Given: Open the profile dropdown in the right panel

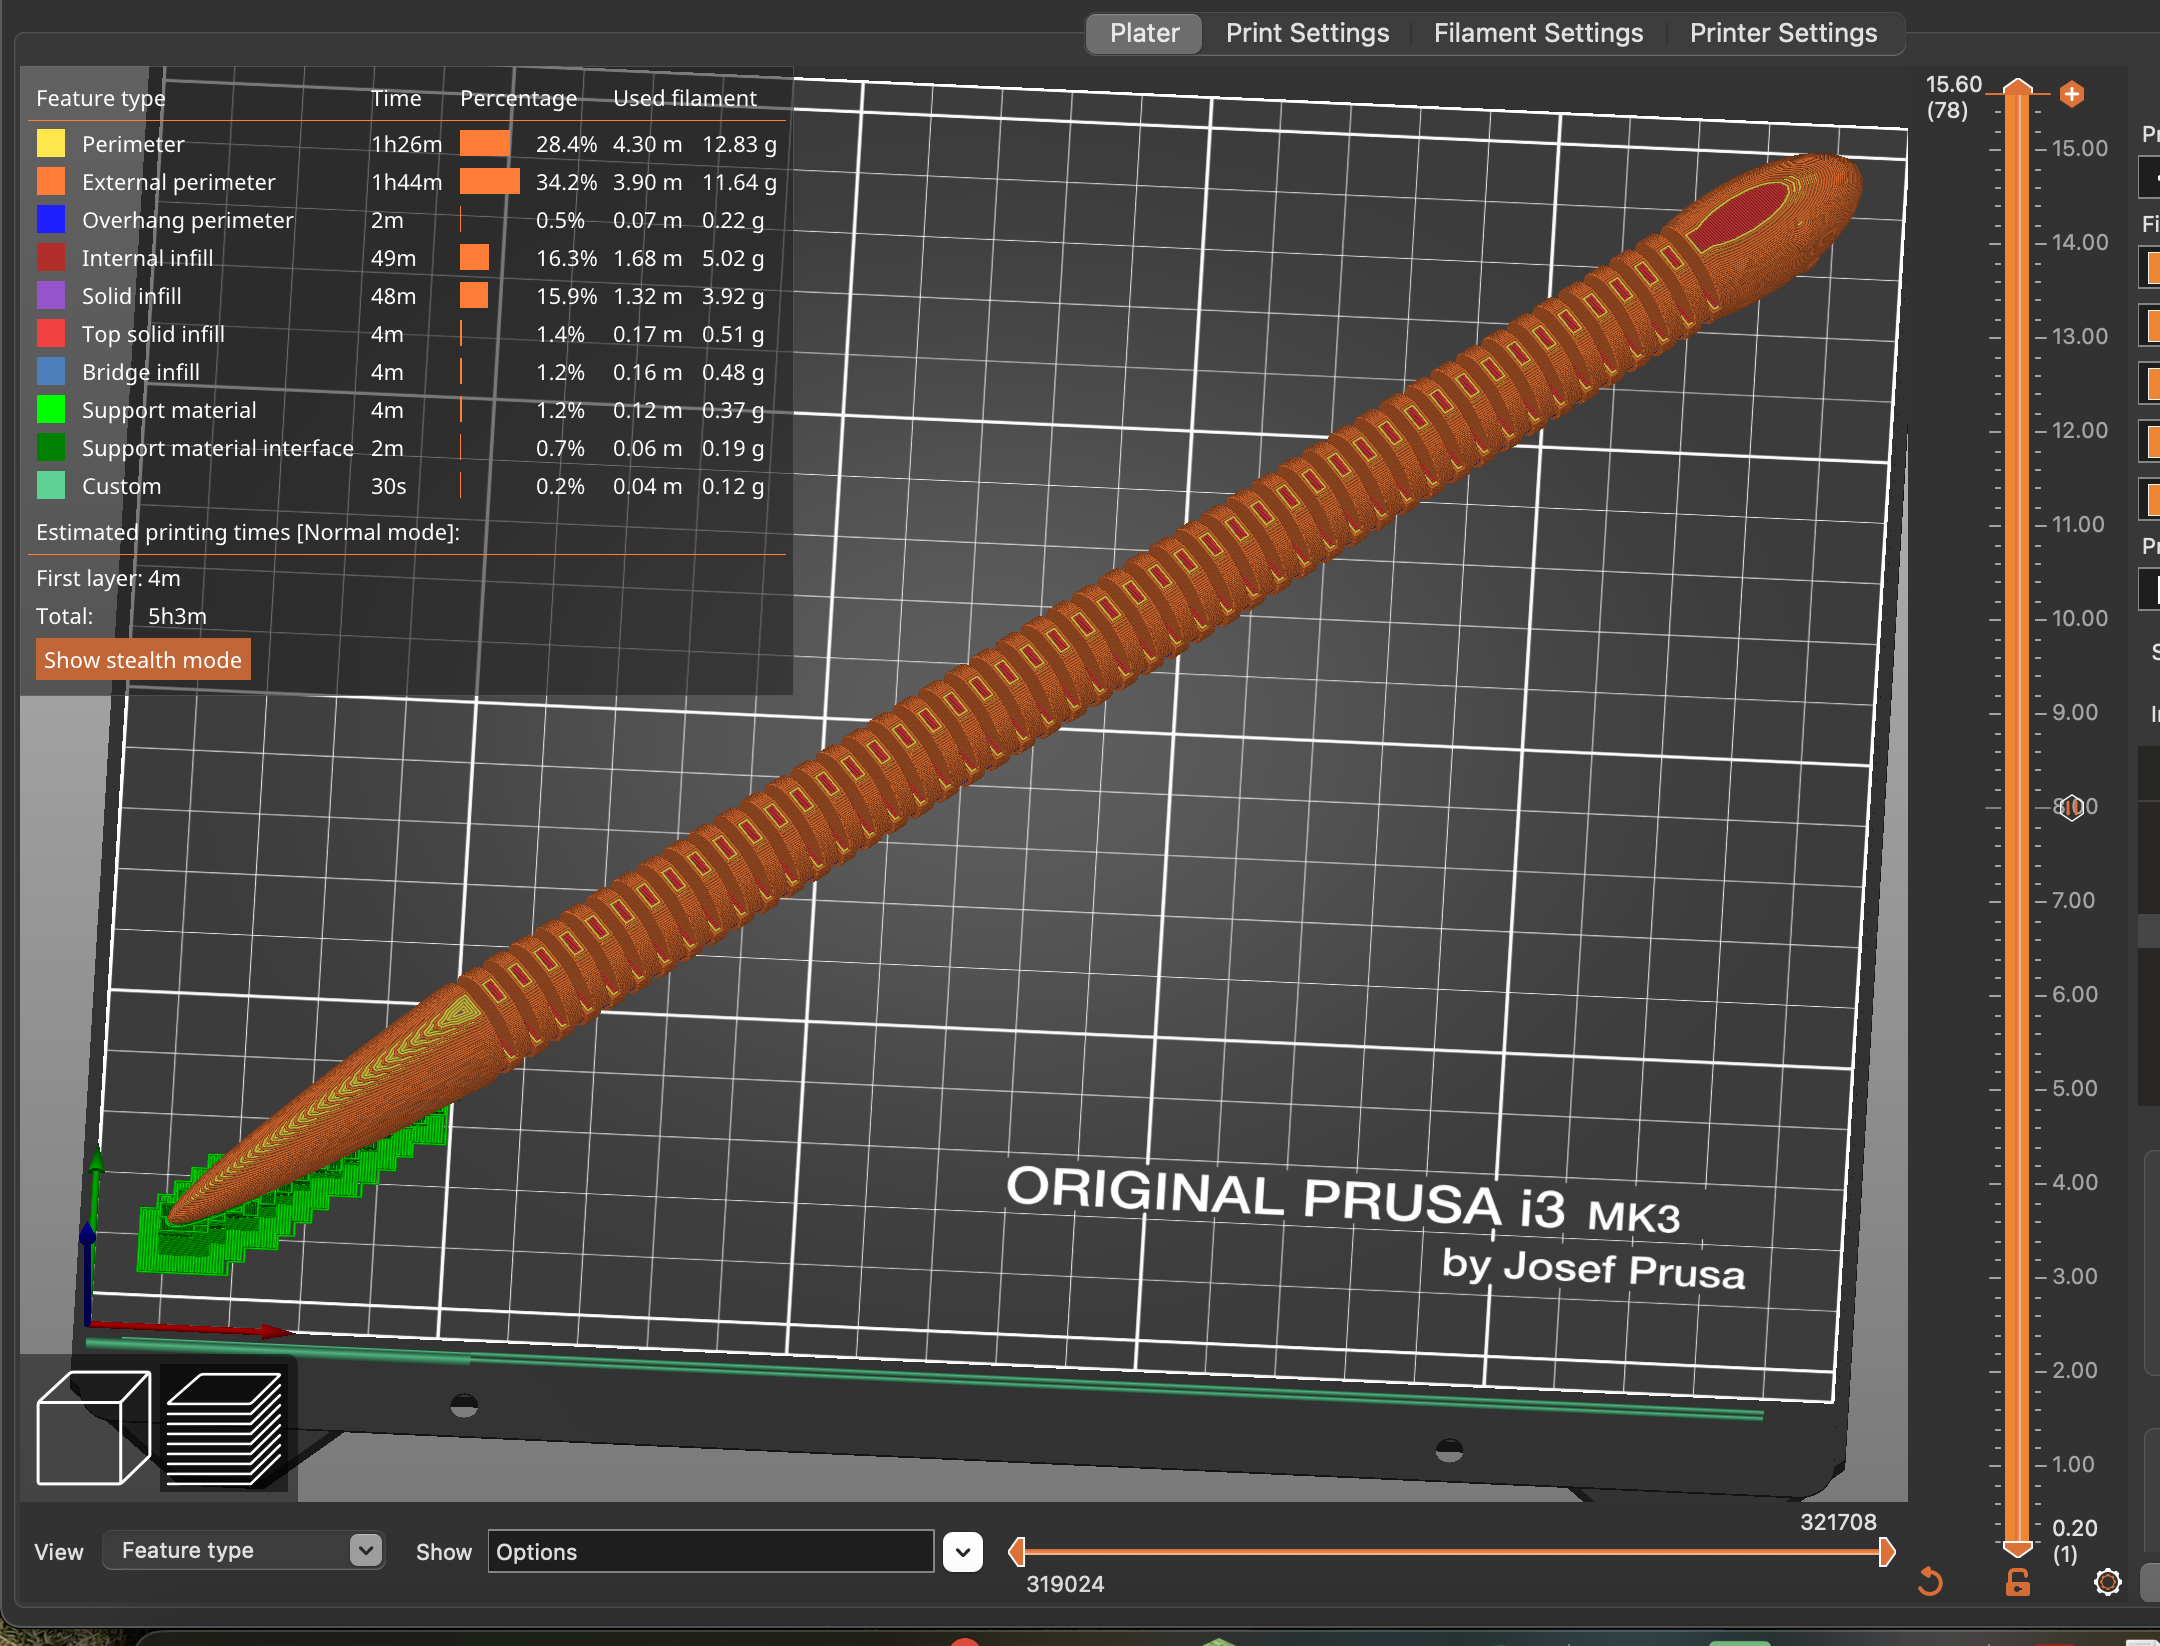Looking at the screenshot, I should 2152,177.
